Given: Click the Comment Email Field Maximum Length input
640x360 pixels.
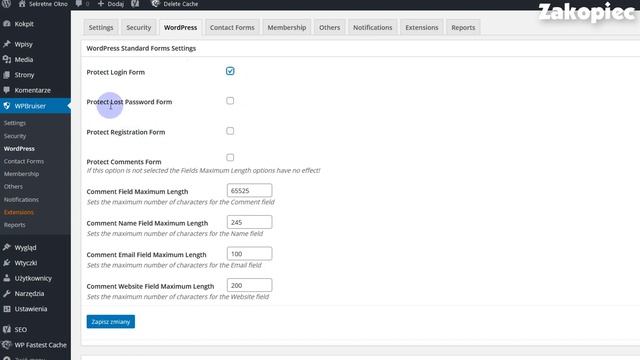Looking at the screenshot, I should [x=249, y=253].
